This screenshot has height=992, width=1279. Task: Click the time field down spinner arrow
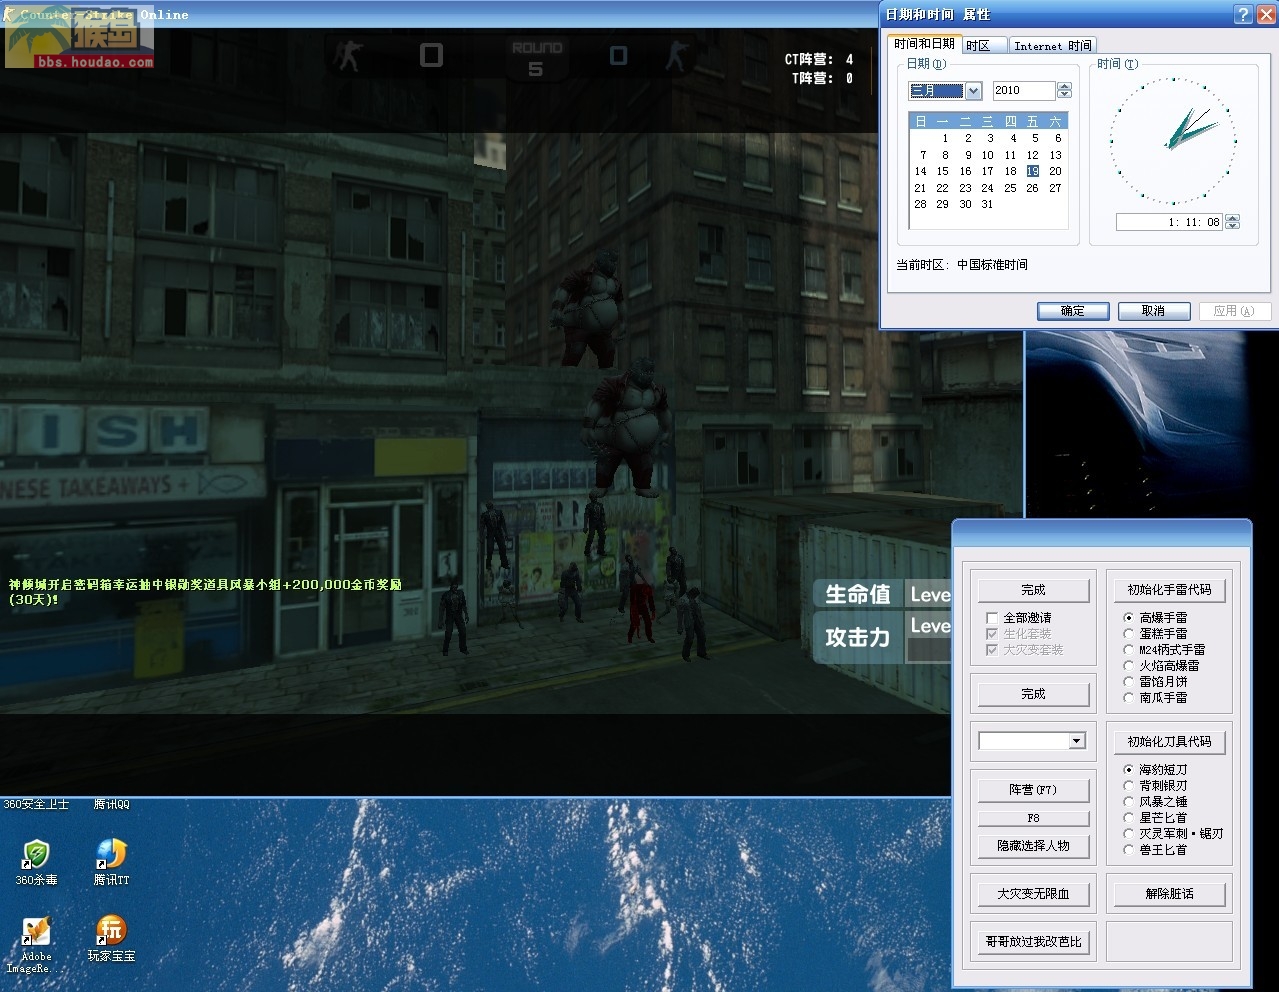[1232, 226]
